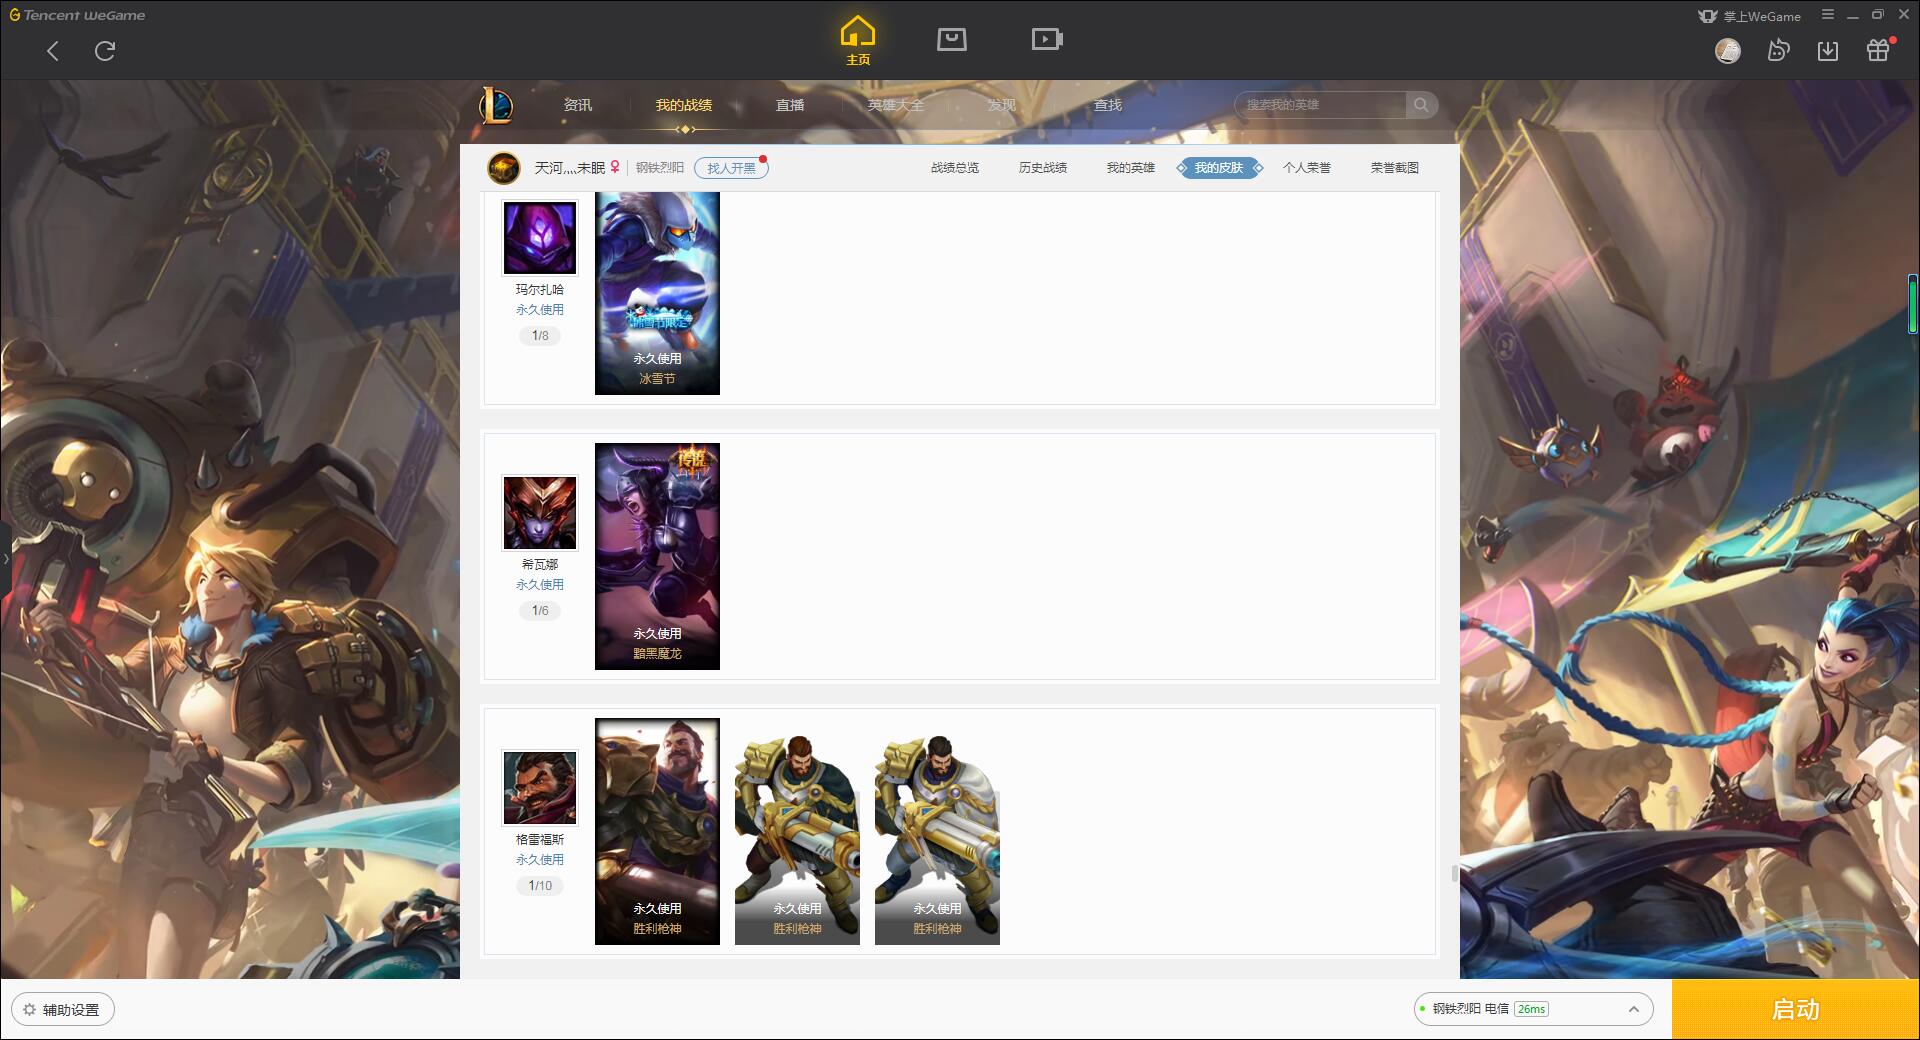Image resolution: width=1920 pixels, height=1040 pixels.
Task: Expand the server selector chevron
Action: tap(1634, 1009)
